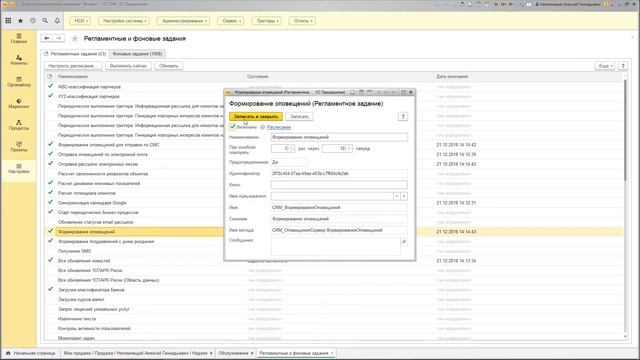This screenshot has width=640, height=360.
Task: Close the Мои продажи bottom tab
Action: [211, 353]
